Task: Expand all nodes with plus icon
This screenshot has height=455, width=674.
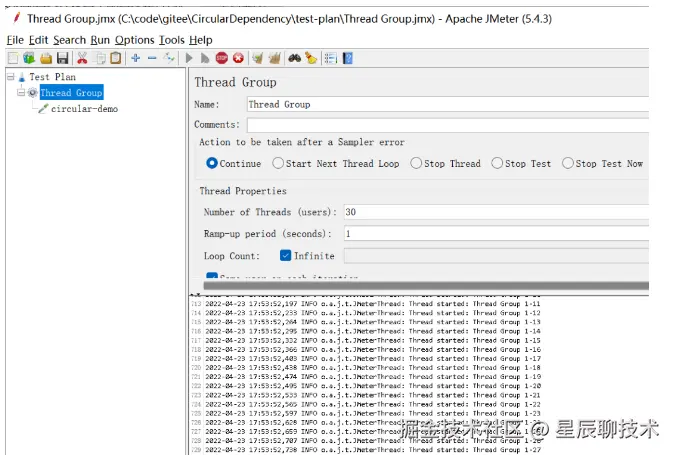Action: click(136, 58)
